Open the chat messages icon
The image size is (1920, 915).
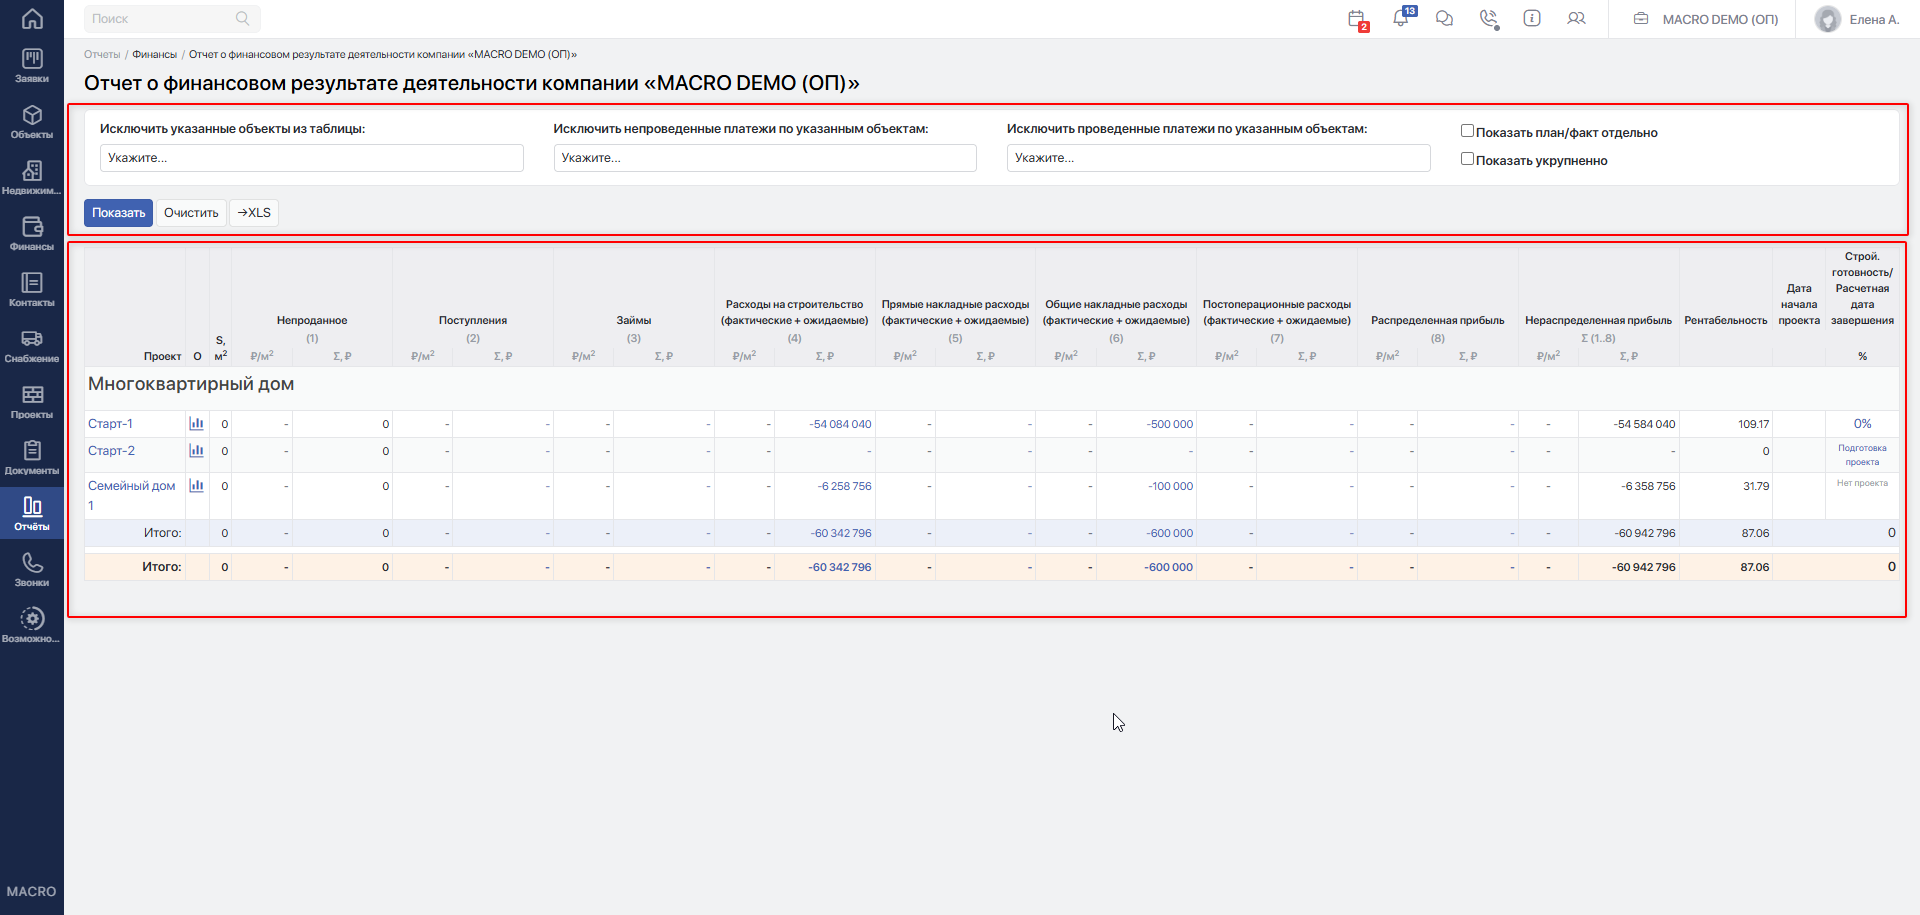click(x=1444, y=18)
